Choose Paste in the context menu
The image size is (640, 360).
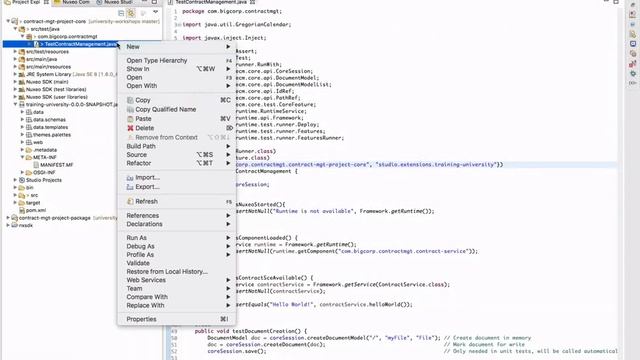177,119
